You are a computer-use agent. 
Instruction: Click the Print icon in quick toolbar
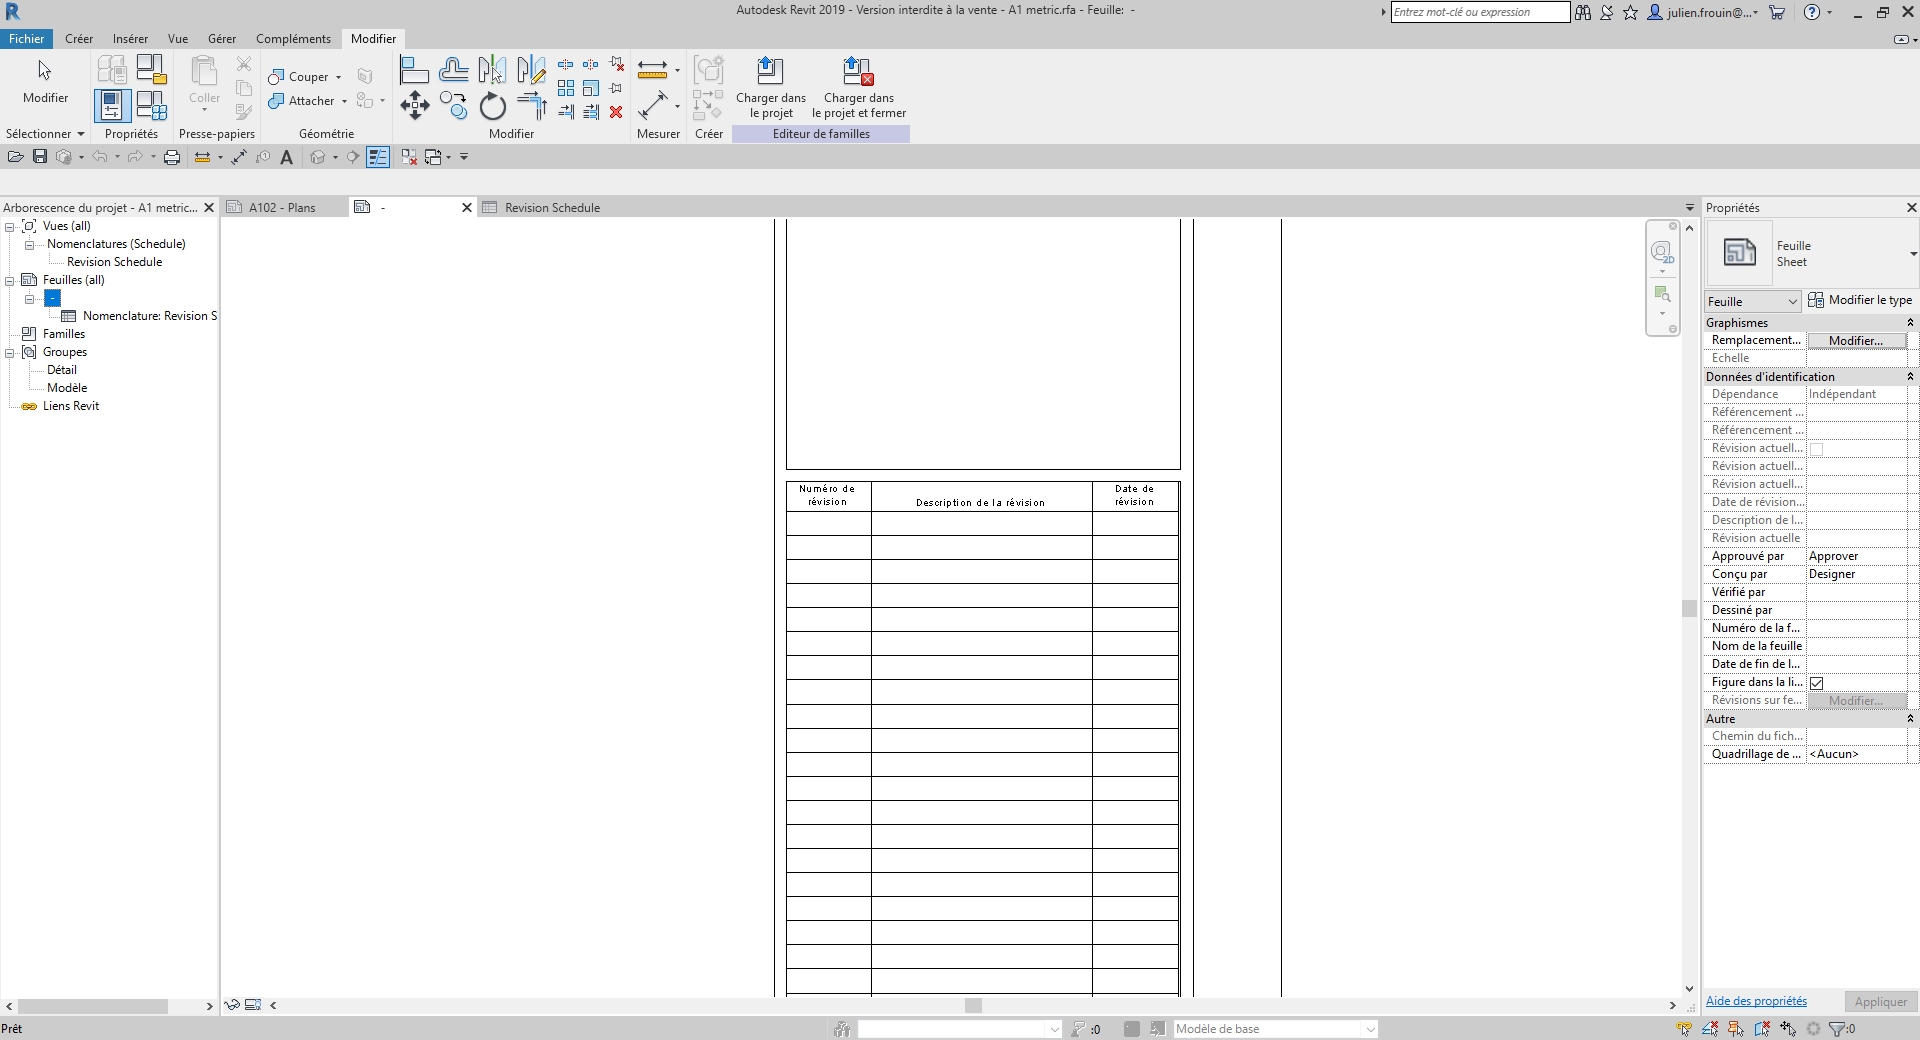tap(172, 157)
